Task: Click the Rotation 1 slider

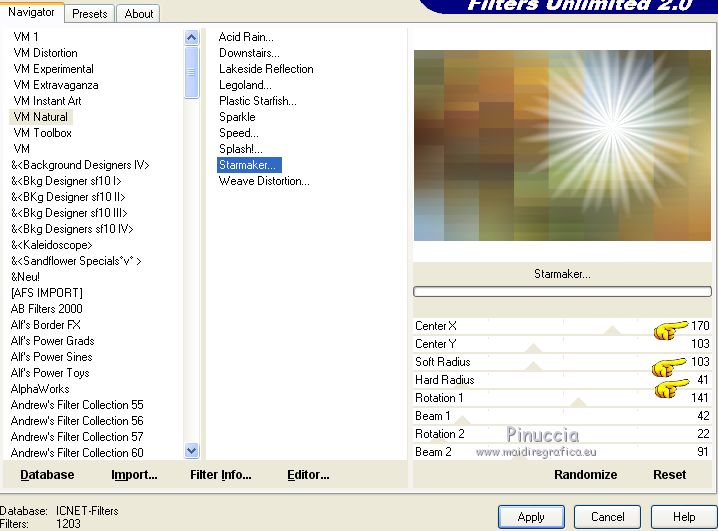Action: coord(562,398)
